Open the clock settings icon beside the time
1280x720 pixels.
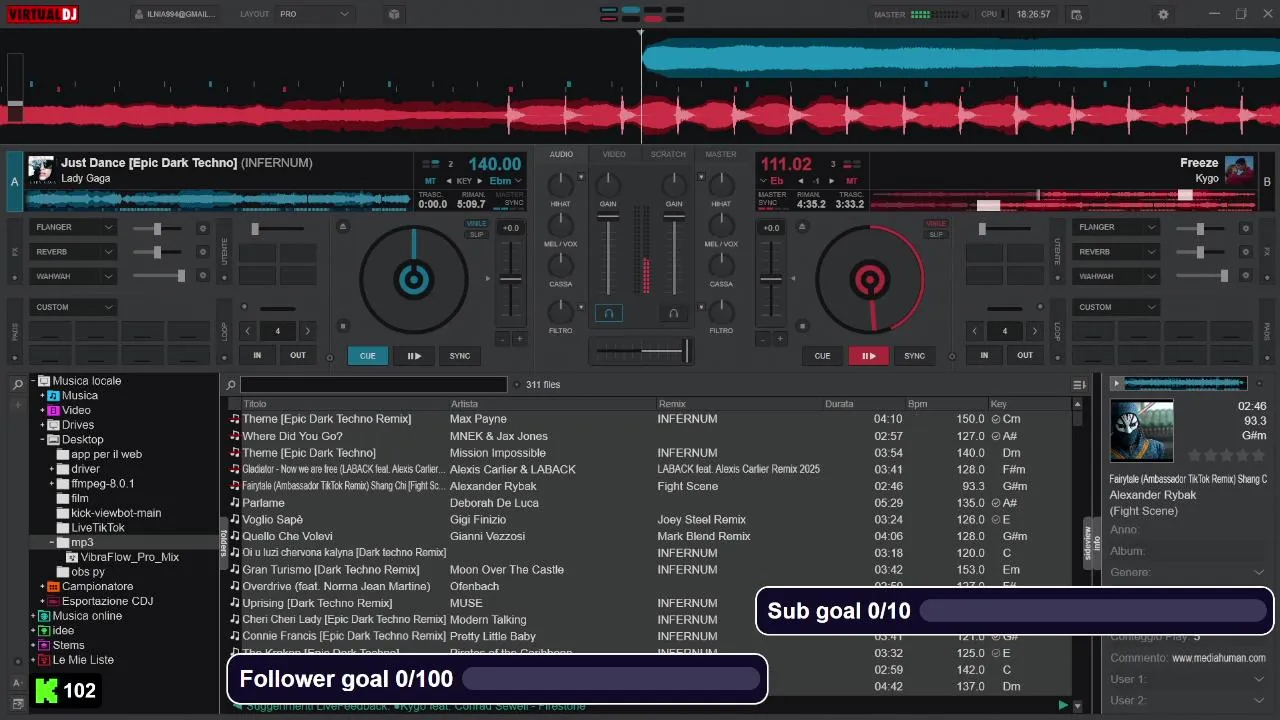[1076, 15]
